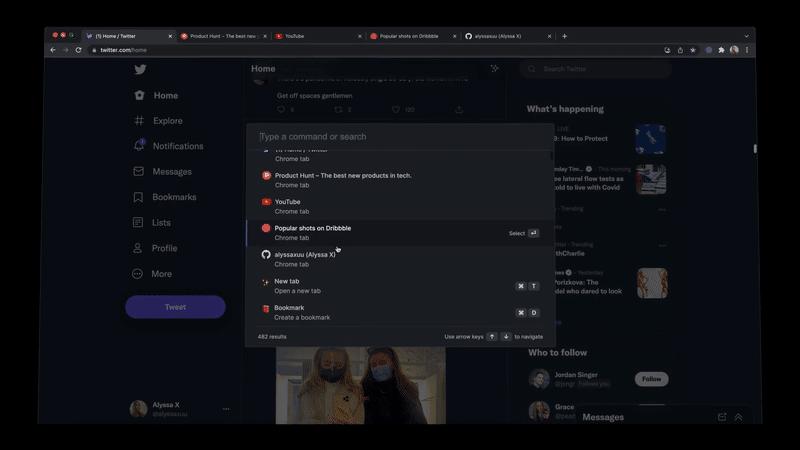Select YouTube Chrome tab result
Image resolution: width=800 pixels, height=450 pixels.
pos(400,207)
